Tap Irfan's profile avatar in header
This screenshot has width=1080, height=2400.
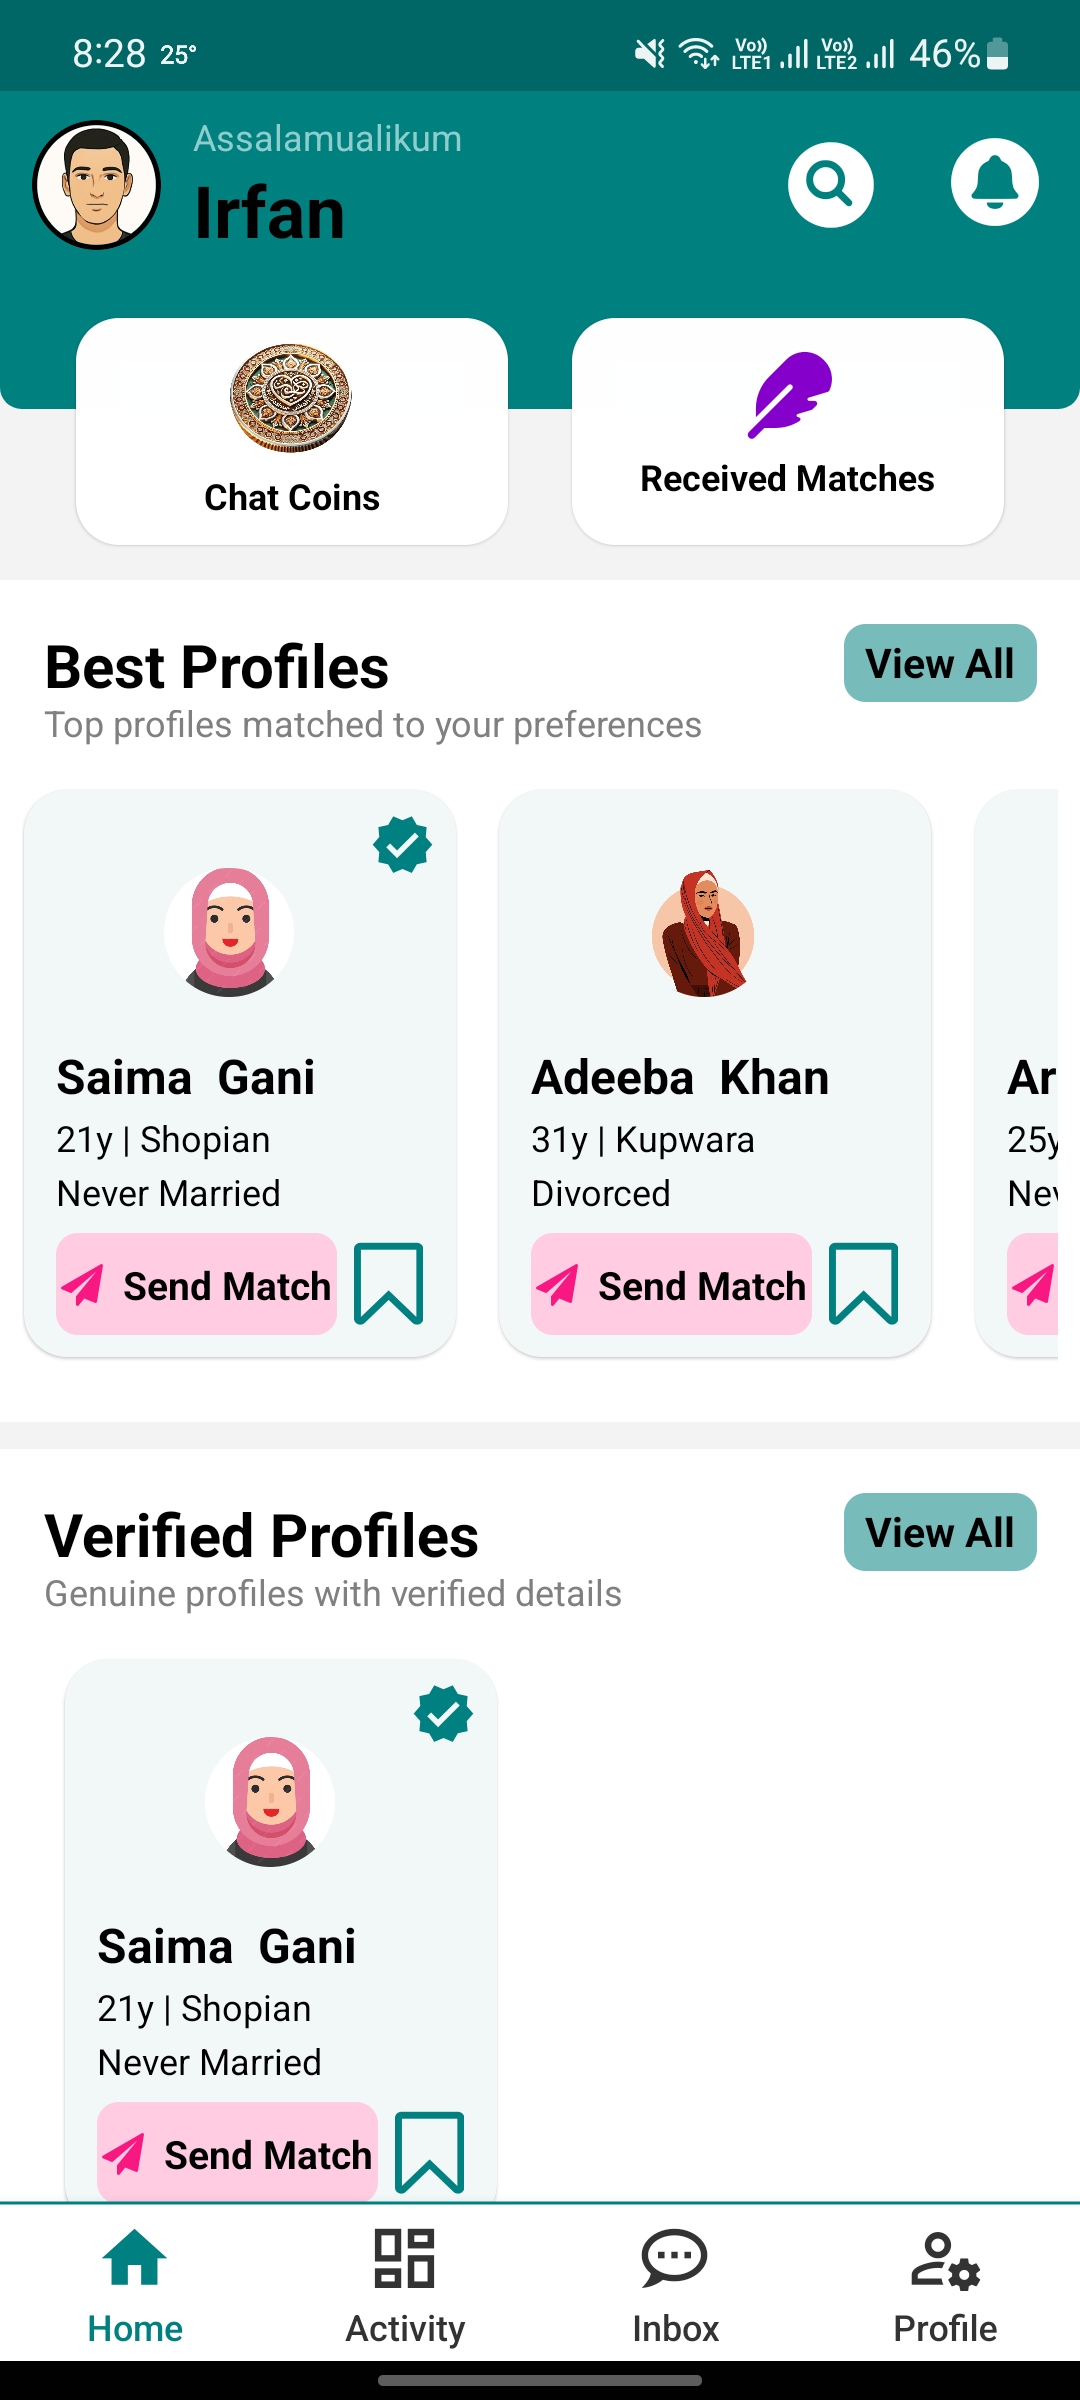97,185
